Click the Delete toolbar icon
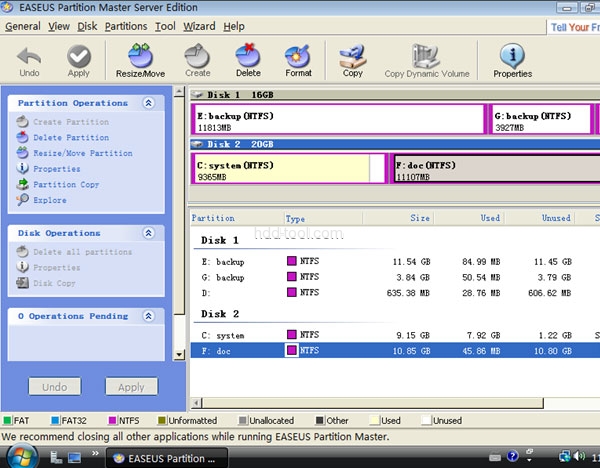The height and width of the screenshot is (468, 600). click(x=248, y=61)
